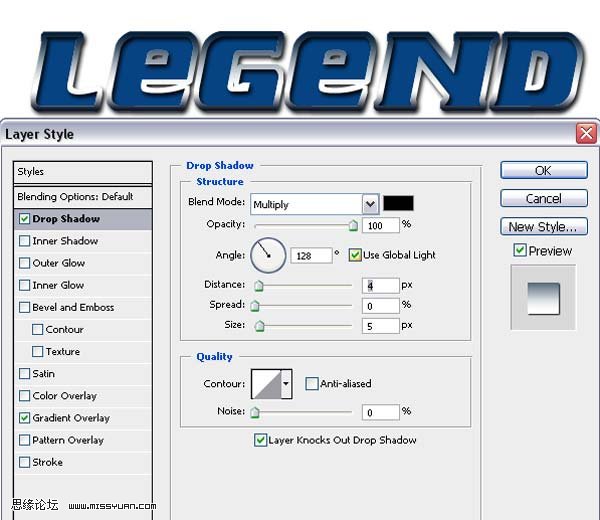Screen dimensions: 600x520
Task: Click the Size value field
Action: coord(381,326)
